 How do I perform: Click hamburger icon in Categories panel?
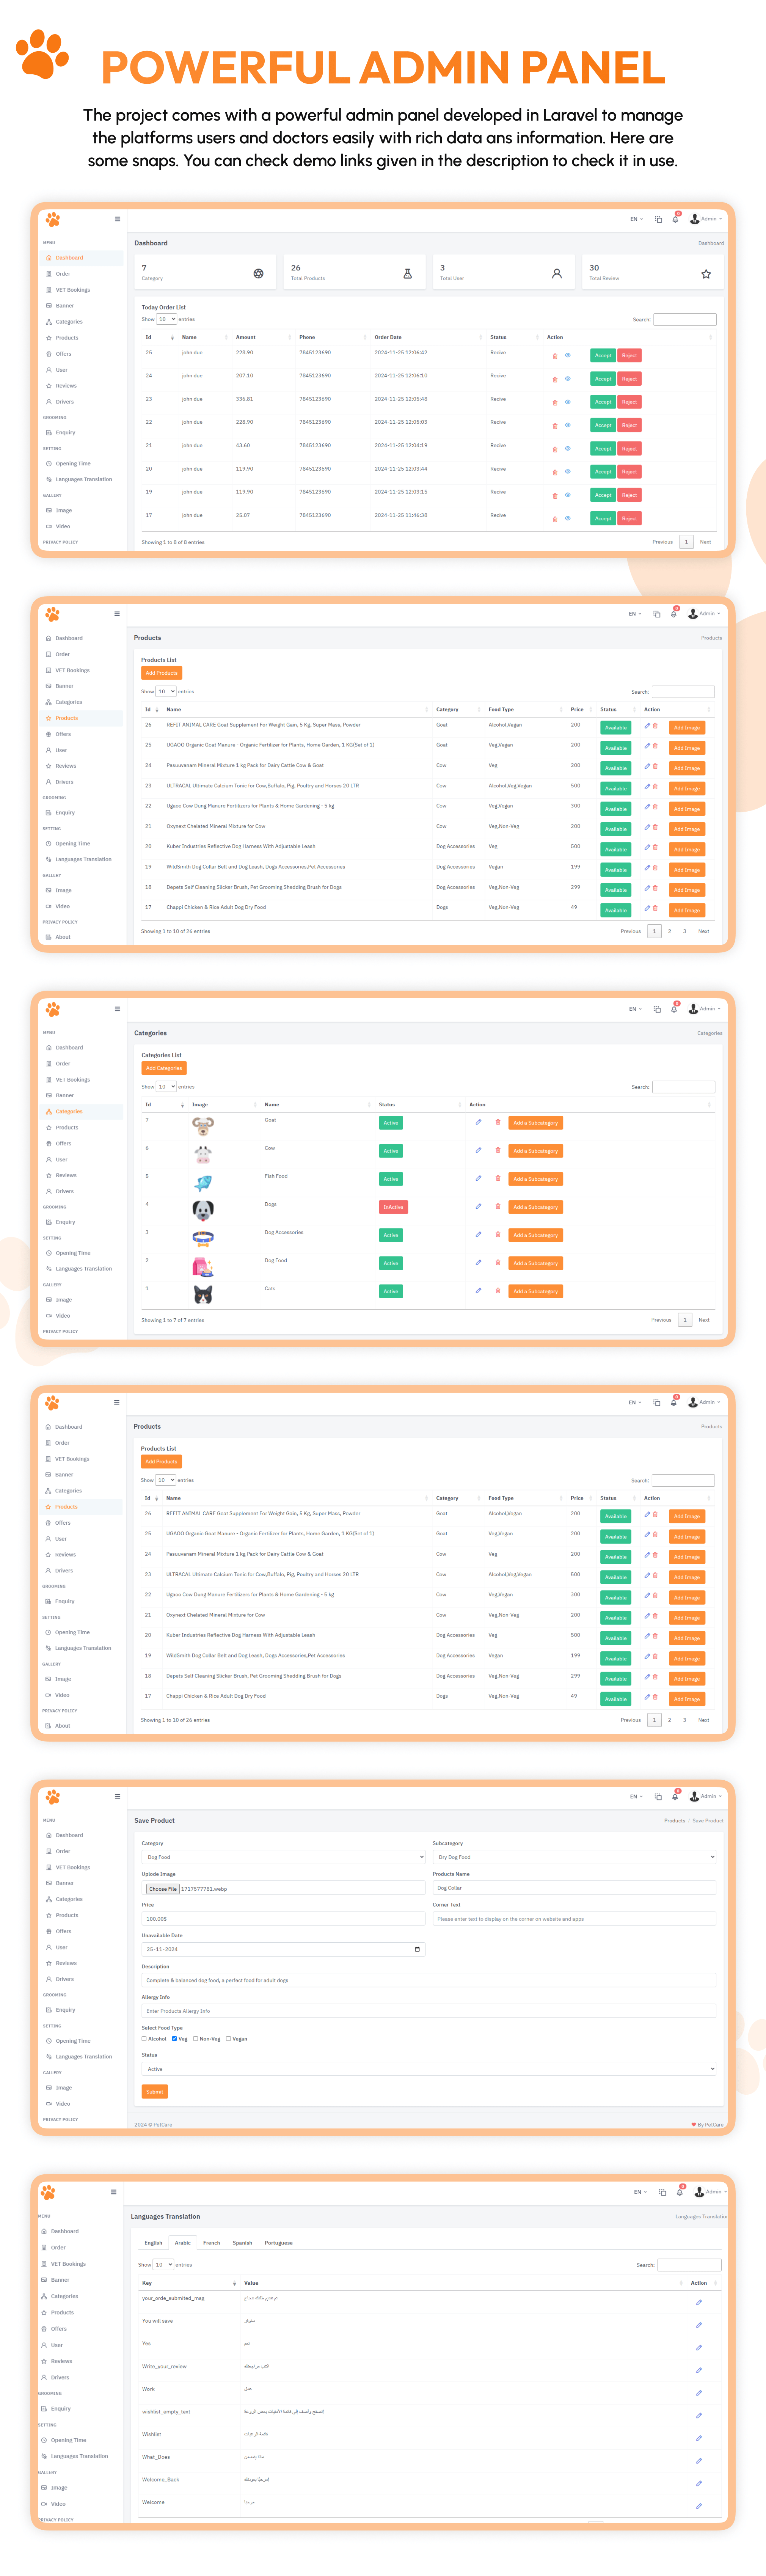click(x=117, y=1009)
